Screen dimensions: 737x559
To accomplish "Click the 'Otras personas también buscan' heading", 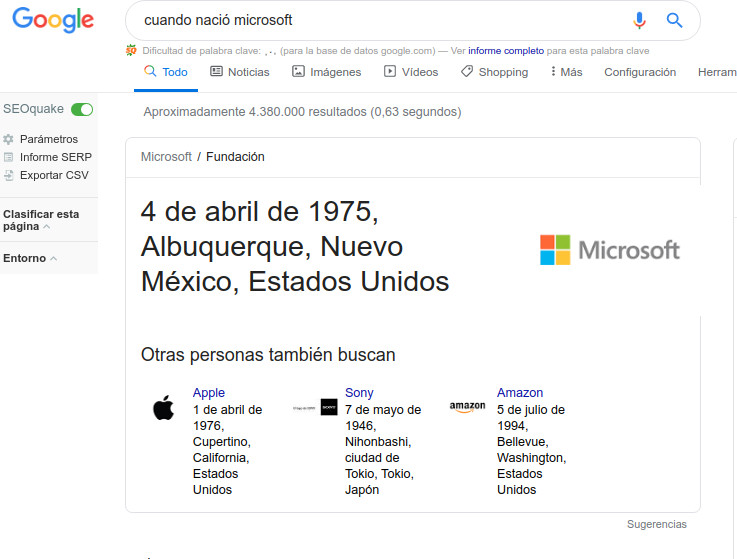I will (268, 354).
